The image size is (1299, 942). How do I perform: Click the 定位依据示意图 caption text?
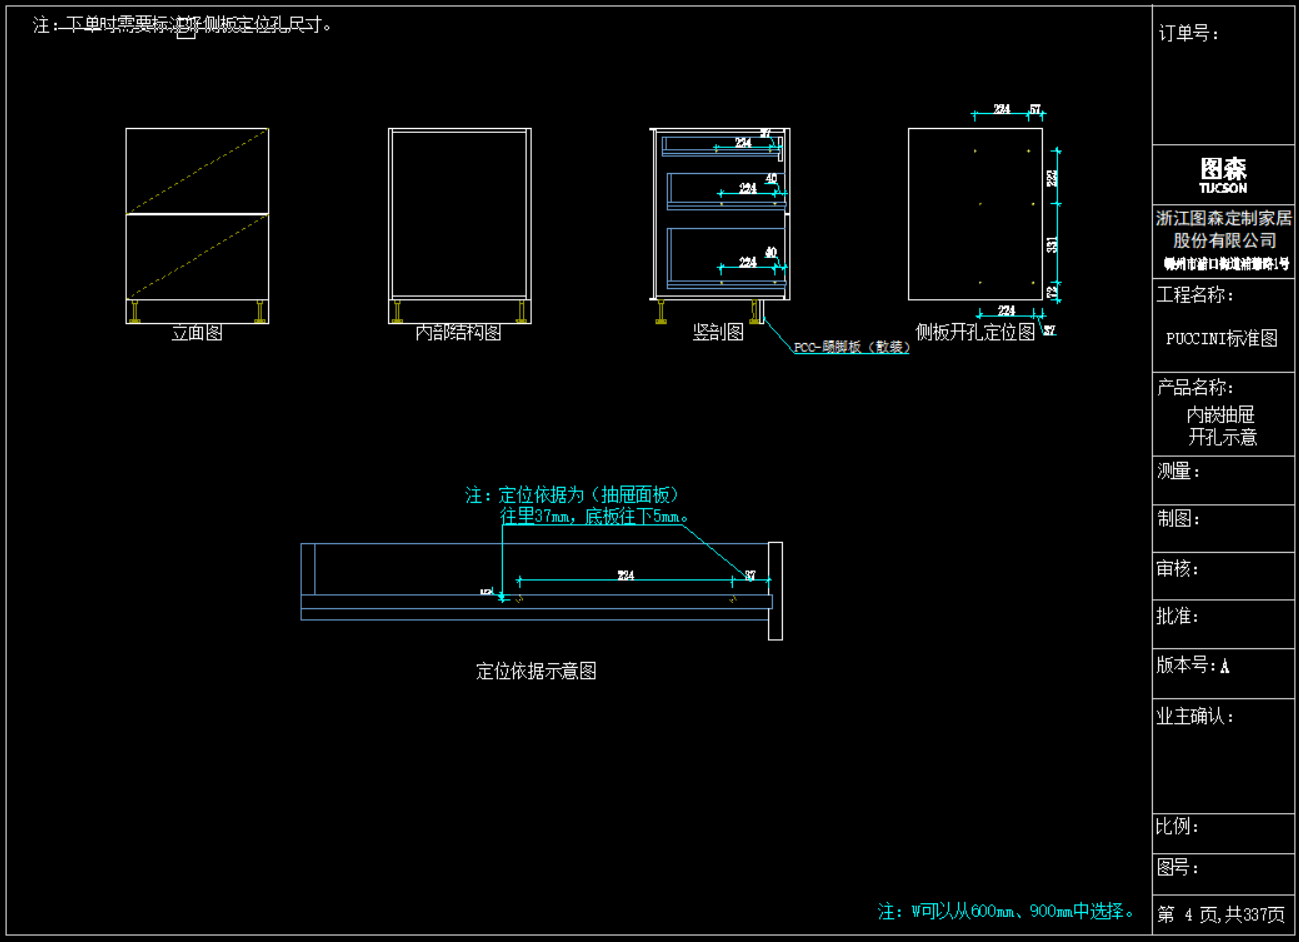pos(536,671)
